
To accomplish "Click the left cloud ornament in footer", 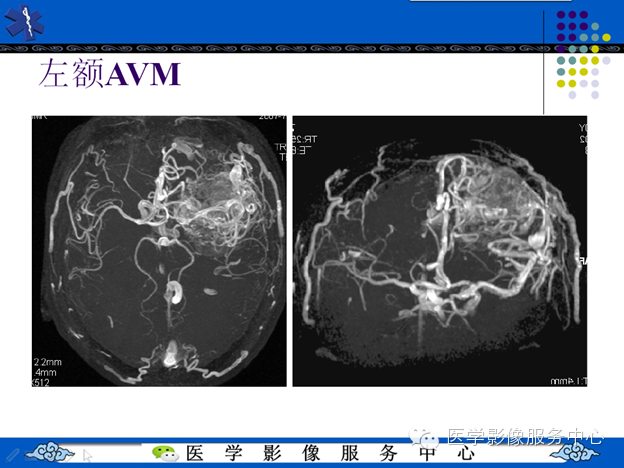I will coord(51,452).
